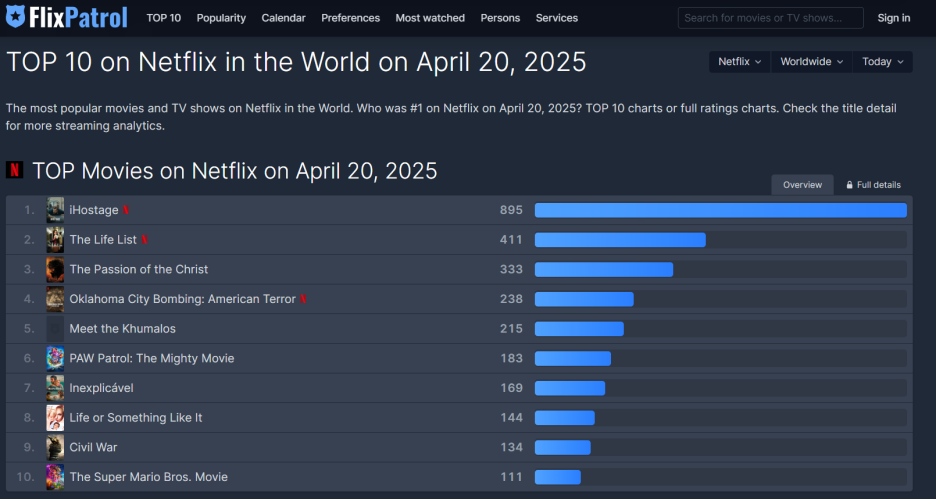The image size is (936, 499).
Task: Click score 144 for Life or Something
Action: [x=512, y=418]
